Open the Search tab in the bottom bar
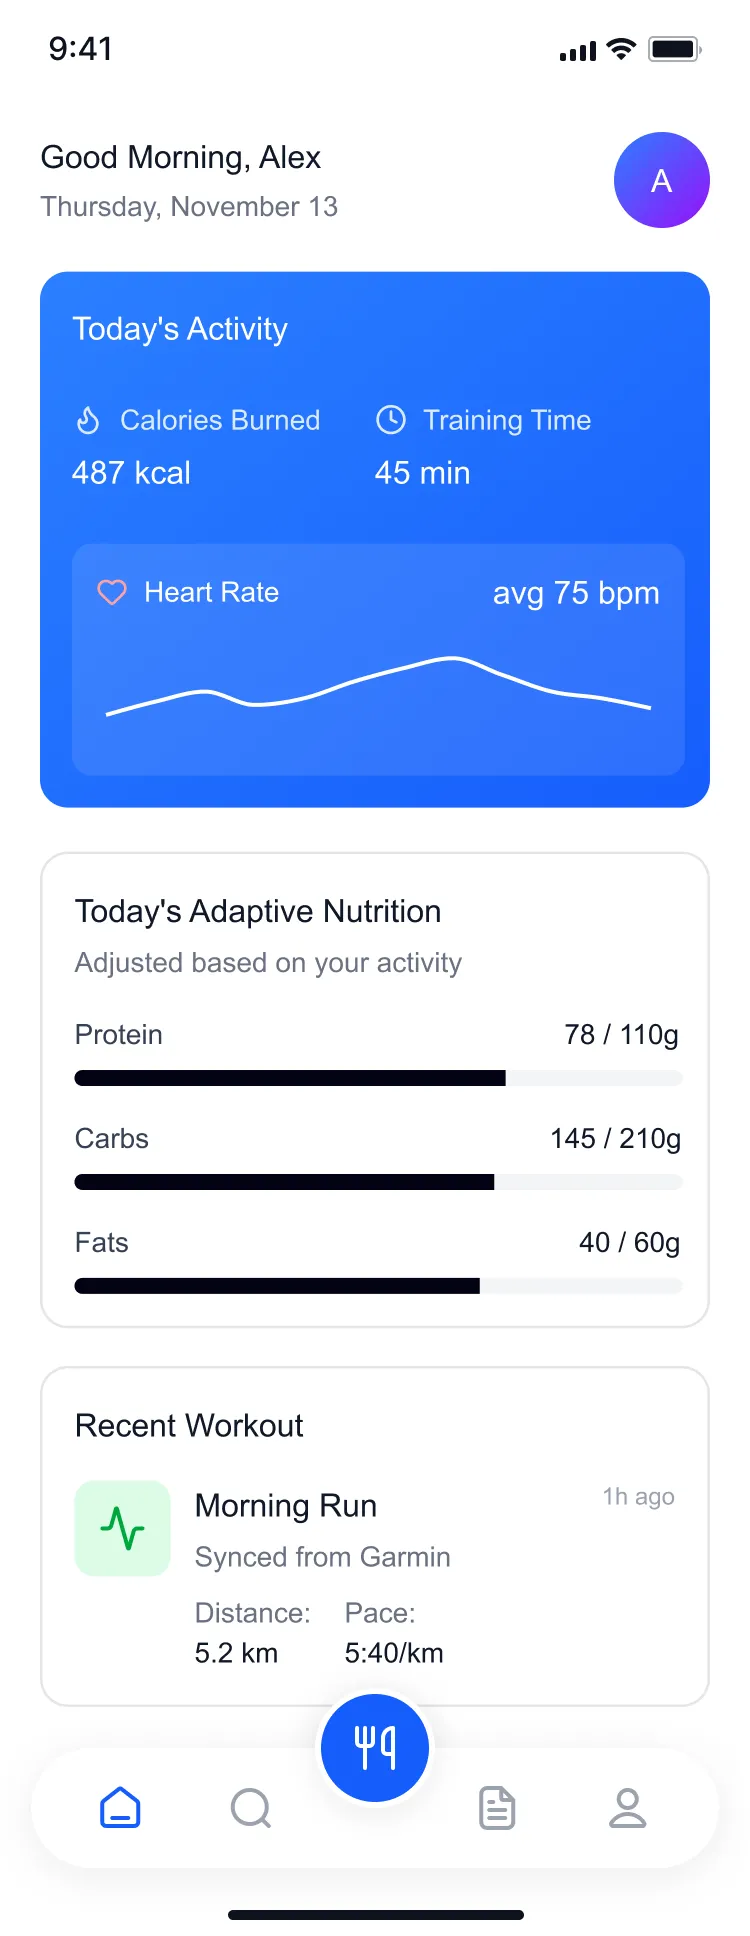750x1936 pixels. coord(250,1808)
